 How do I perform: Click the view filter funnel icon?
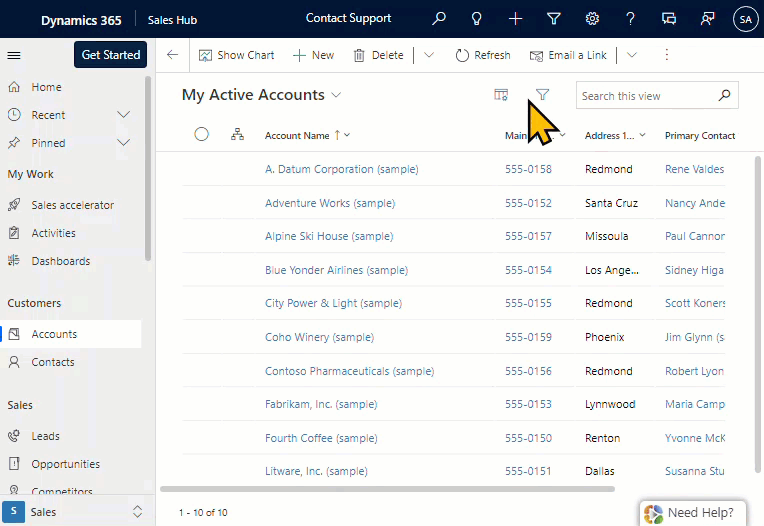coord(542,94)
